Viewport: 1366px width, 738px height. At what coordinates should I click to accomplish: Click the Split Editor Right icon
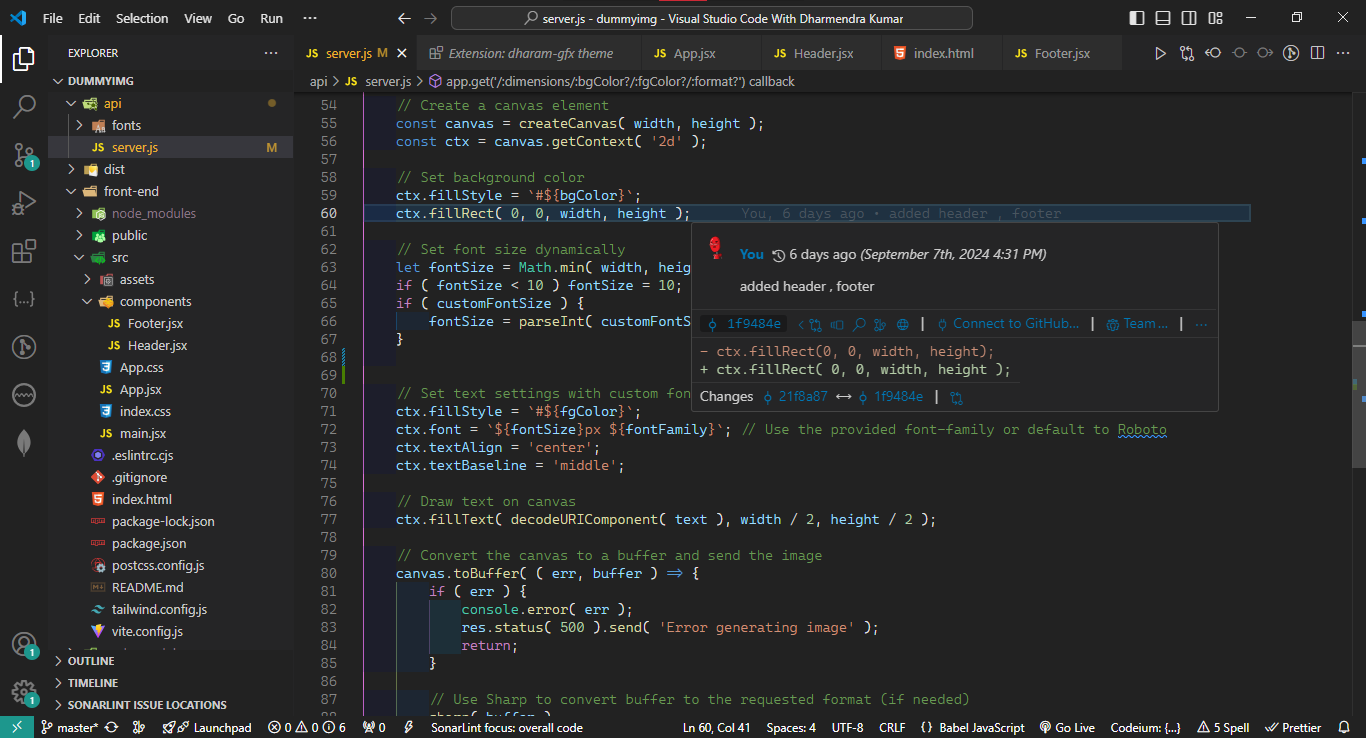[x=1317, y=53]
